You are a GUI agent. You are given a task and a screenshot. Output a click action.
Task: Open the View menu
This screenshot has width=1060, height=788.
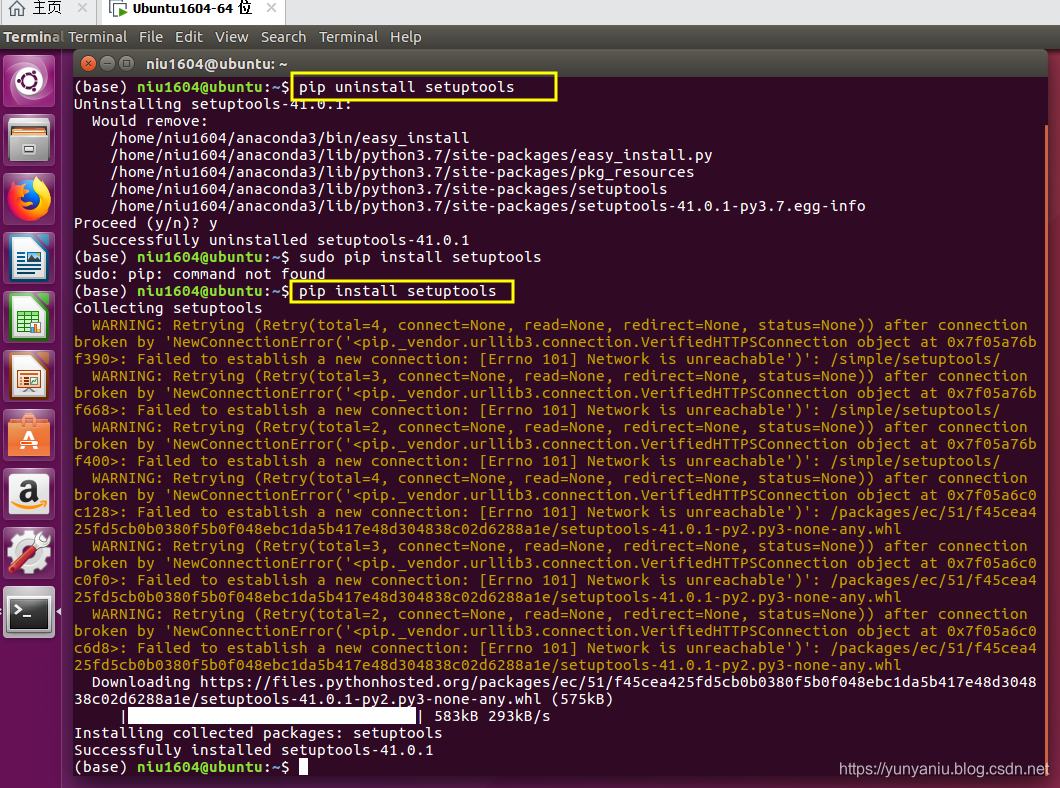[x=231, y=37]
